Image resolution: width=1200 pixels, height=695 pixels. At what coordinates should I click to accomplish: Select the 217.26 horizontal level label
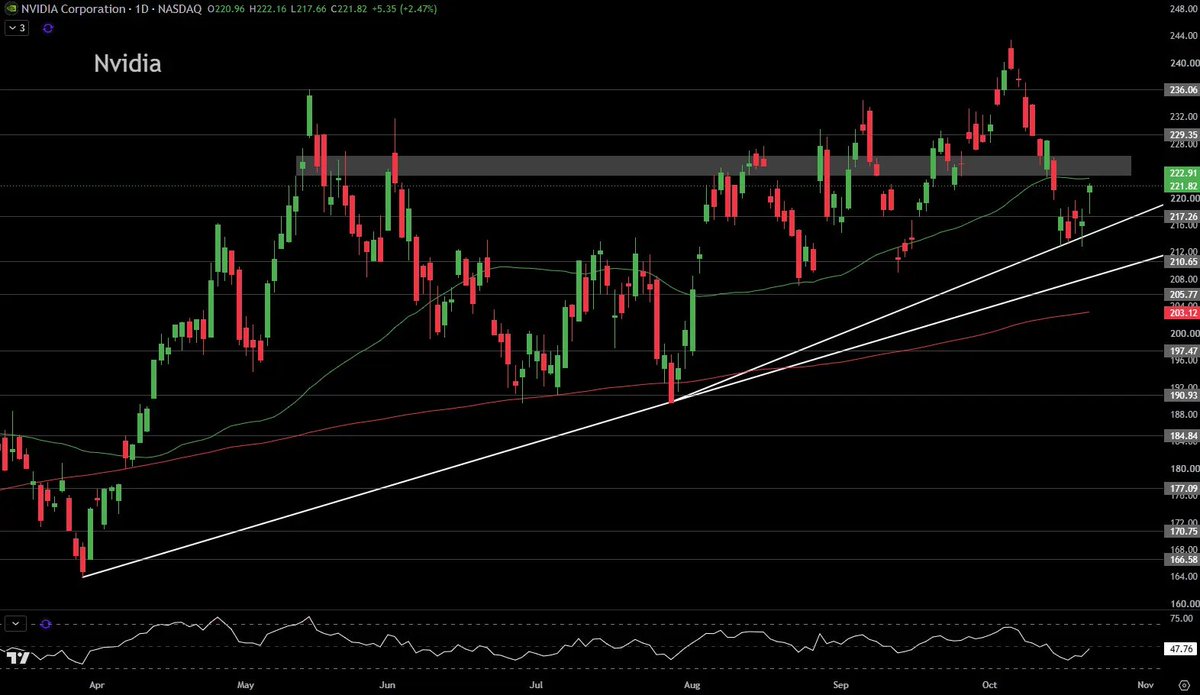(x=1182, y=216)
